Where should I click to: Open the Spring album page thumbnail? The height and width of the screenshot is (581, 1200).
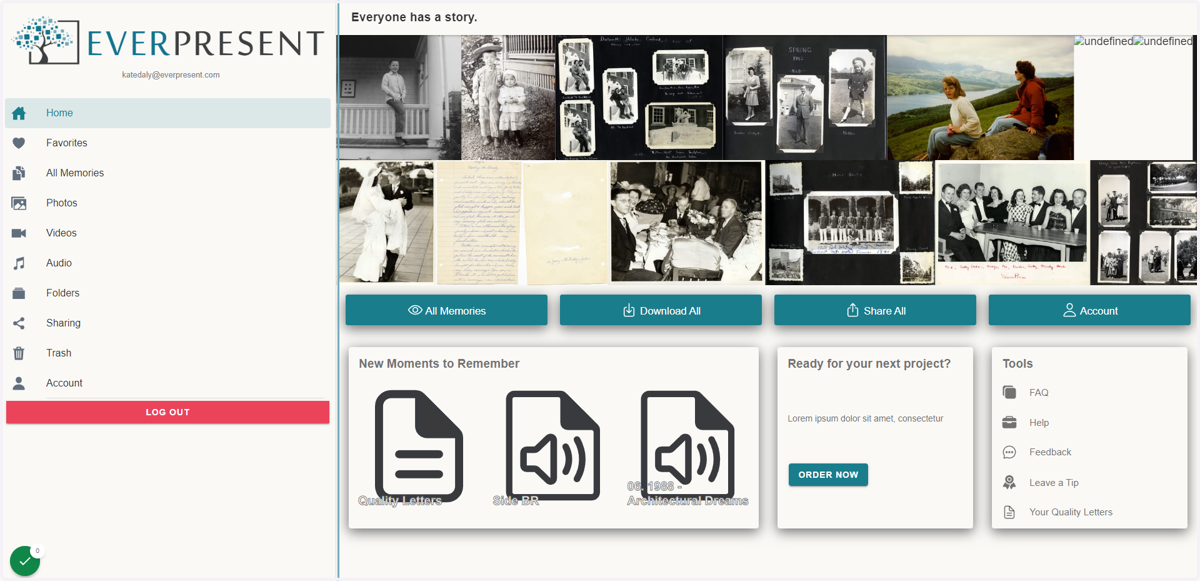pos(805,98)
